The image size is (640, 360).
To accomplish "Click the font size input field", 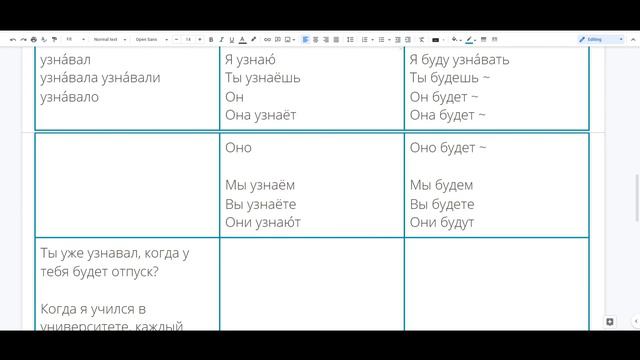I will (188, 40).
